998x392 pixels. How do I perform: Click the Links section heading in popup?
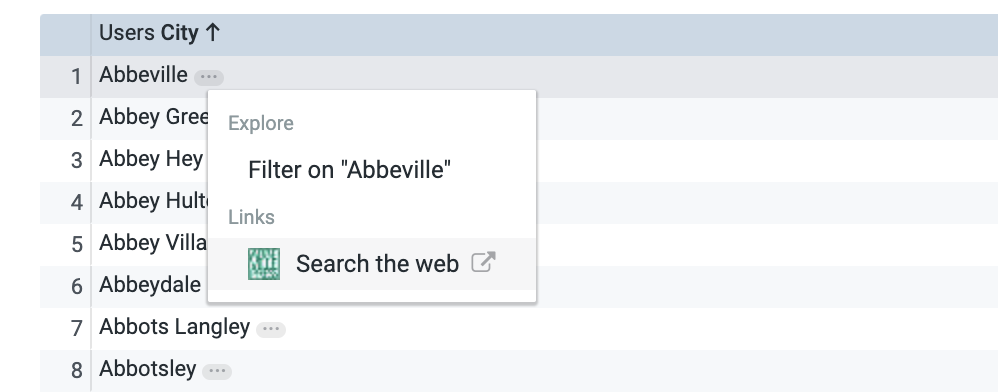coord(251,218)
